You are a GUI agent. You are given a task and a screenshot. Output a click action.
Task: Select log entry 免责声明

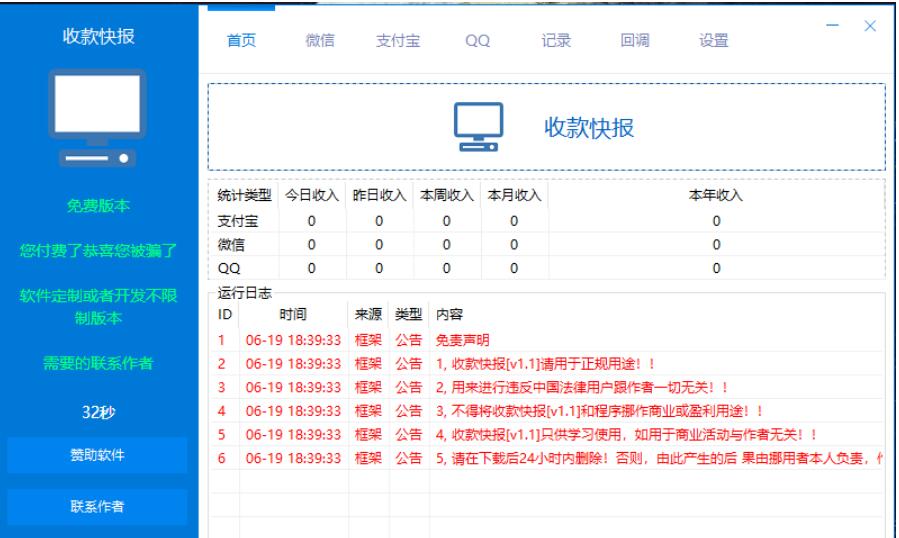[x=545, y=340]
